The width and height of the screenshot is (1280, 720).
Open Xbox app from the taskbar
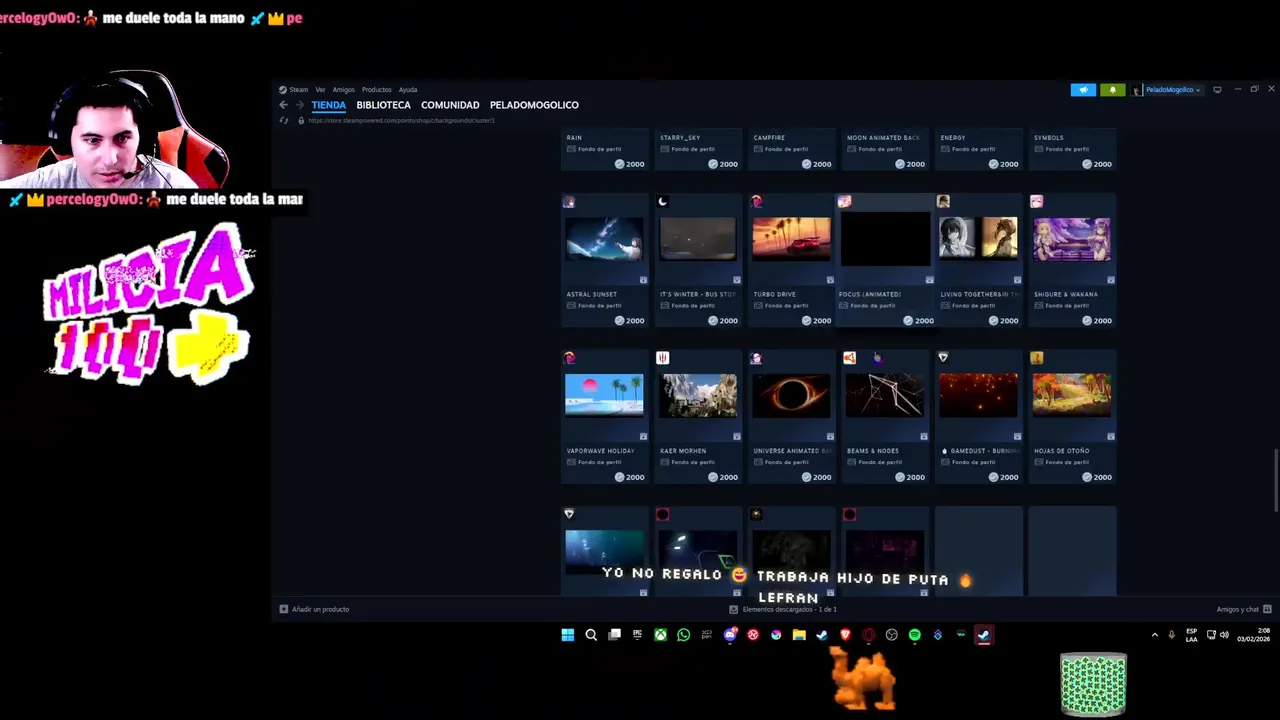660,635
